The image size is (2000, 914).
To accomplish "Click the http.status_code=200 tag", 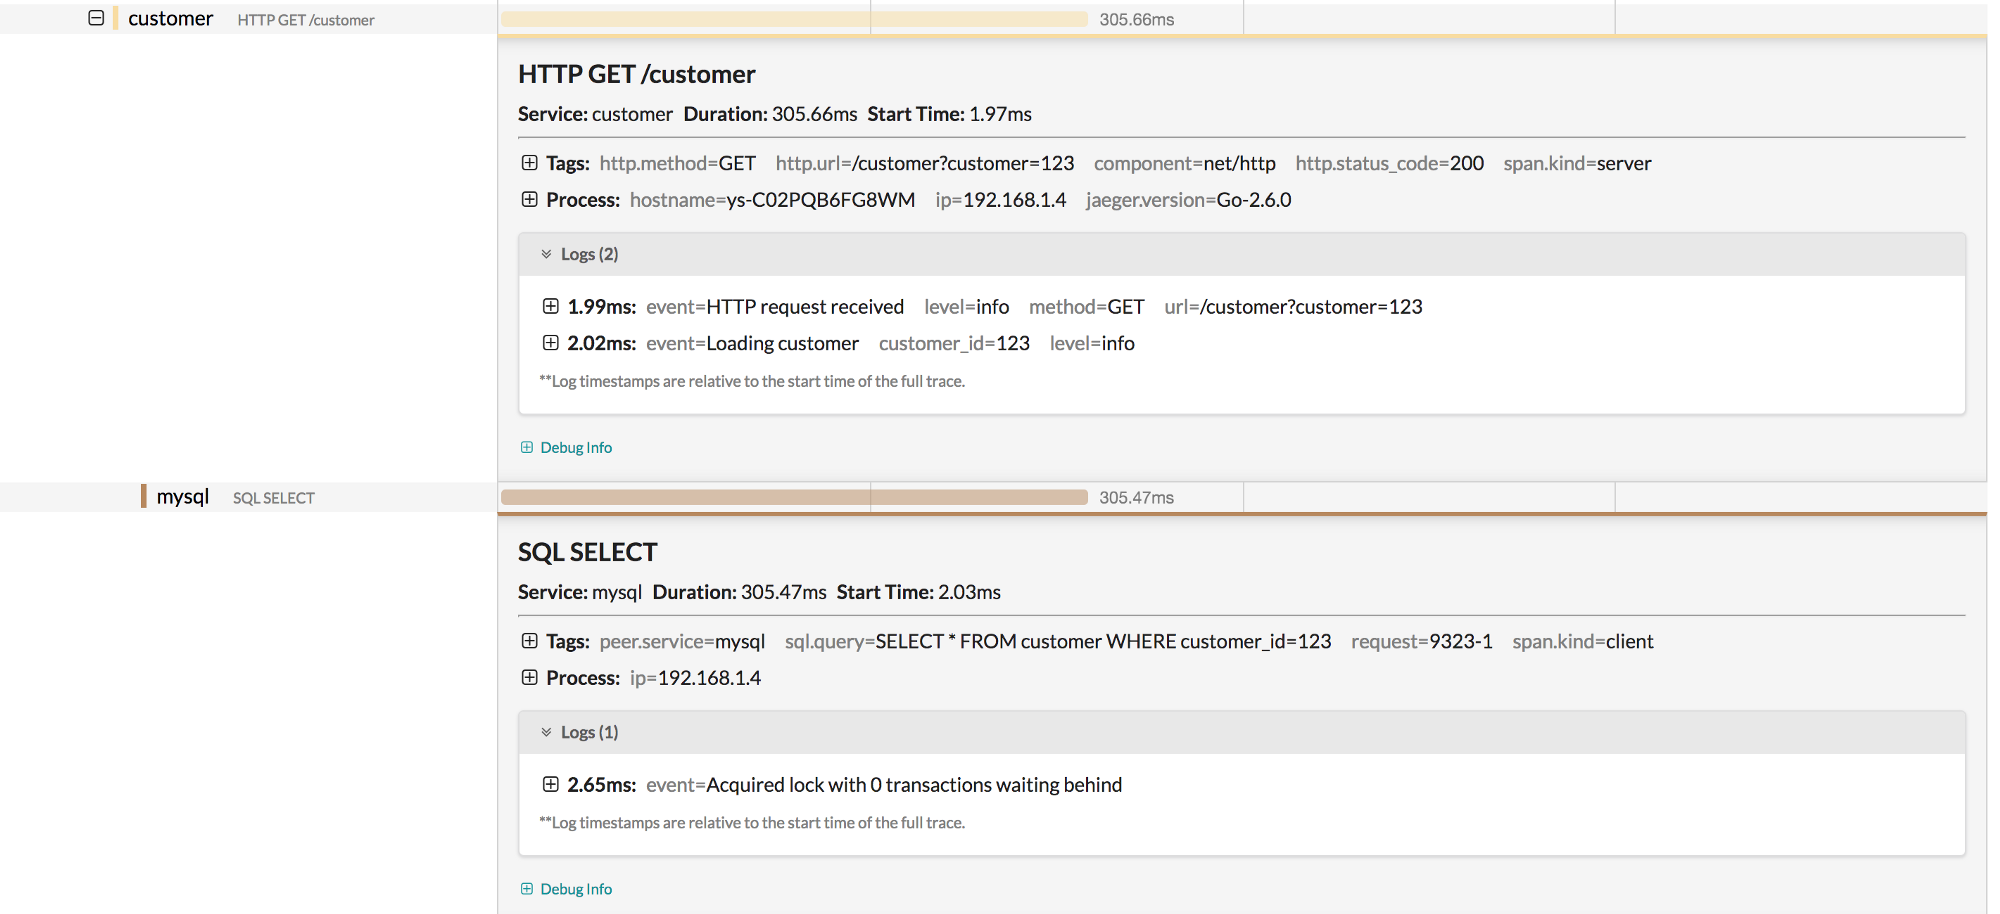I will tap(1390, 163).
